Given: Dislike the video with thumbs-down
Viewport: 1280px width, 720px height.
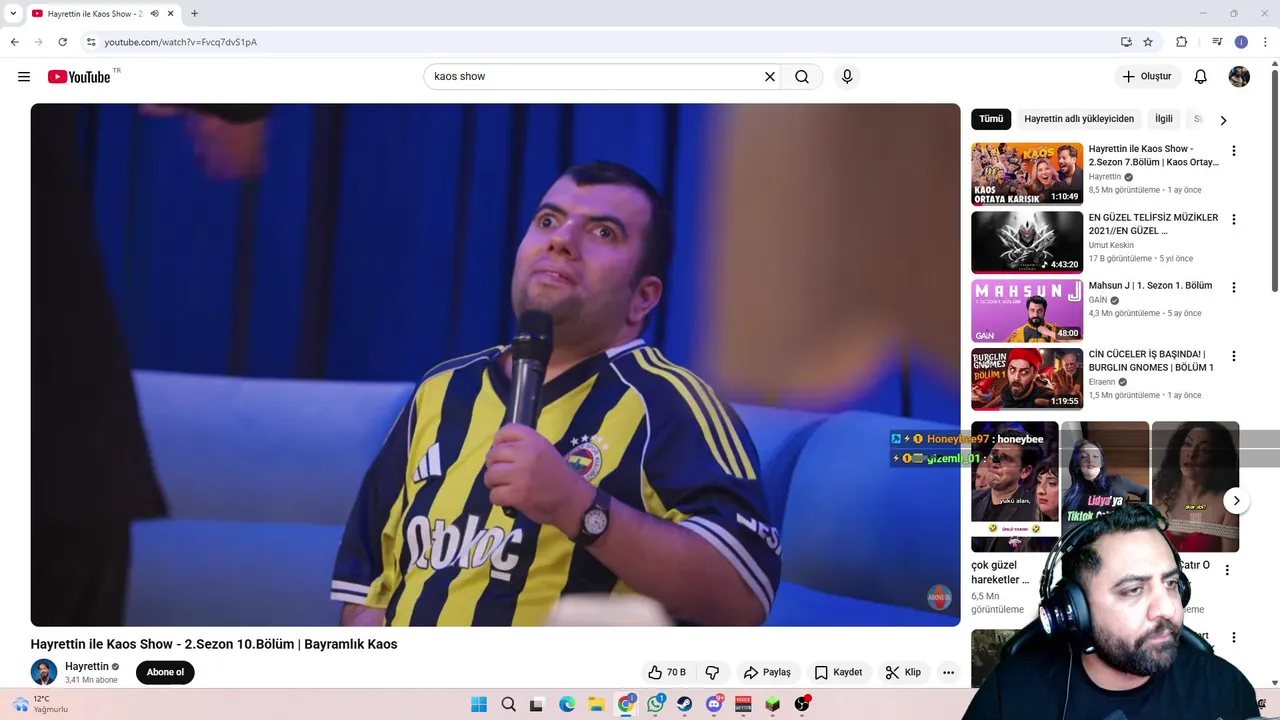Looking at the screenshot, I should (x=712, y=672).
